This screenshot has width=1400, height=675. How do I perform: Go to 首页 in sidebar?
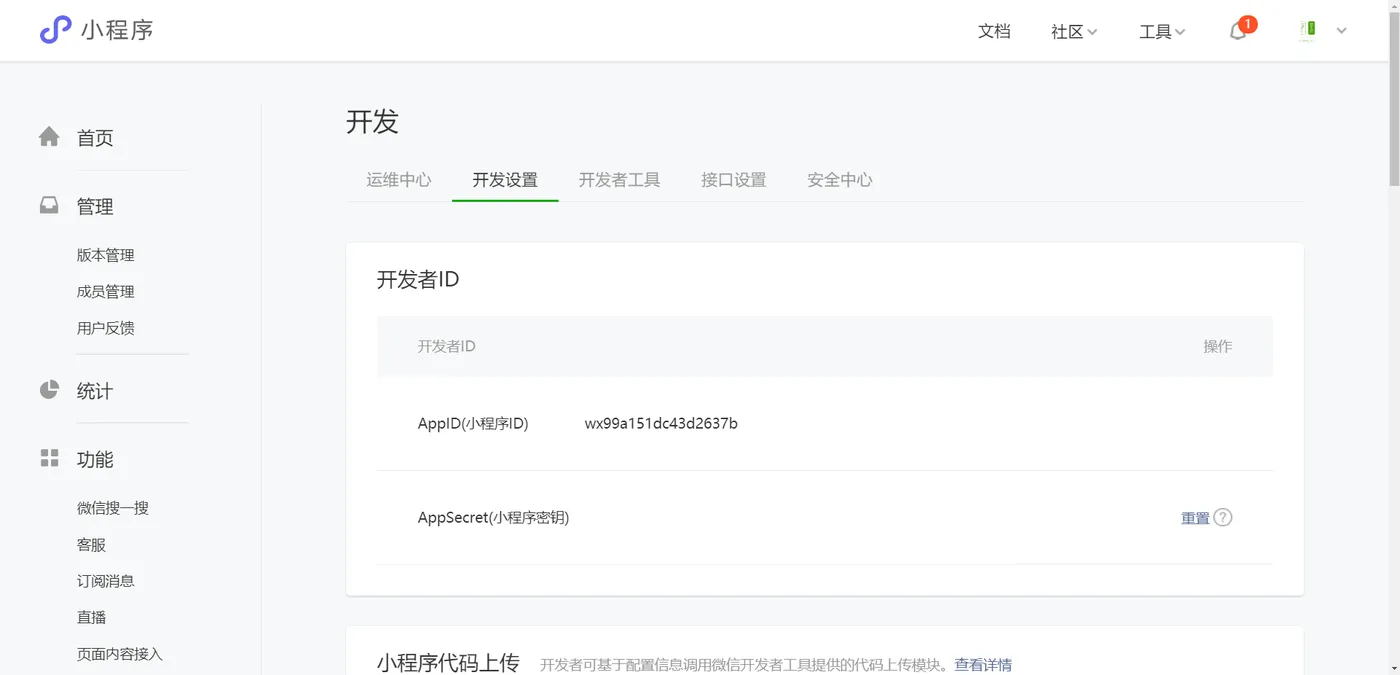click(95, 138)
